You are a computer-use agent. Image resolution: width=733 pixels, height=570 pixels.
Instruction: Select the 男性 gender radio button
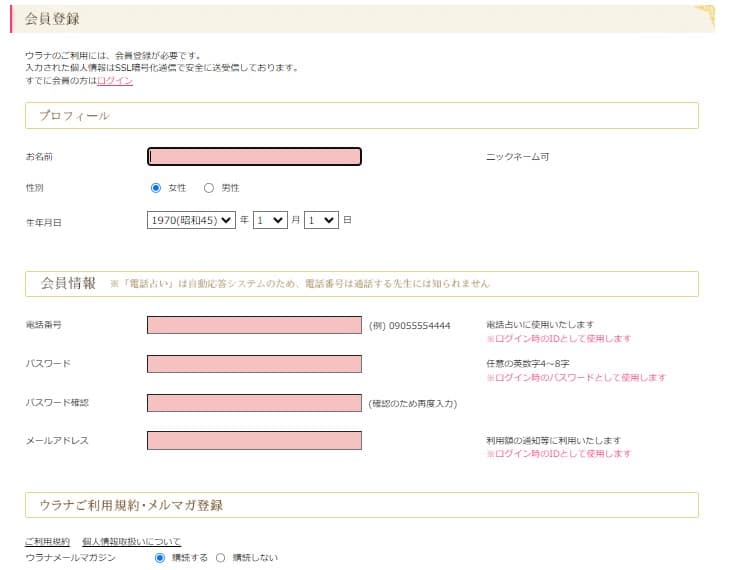pyautogui.click(x=209, y=188)
